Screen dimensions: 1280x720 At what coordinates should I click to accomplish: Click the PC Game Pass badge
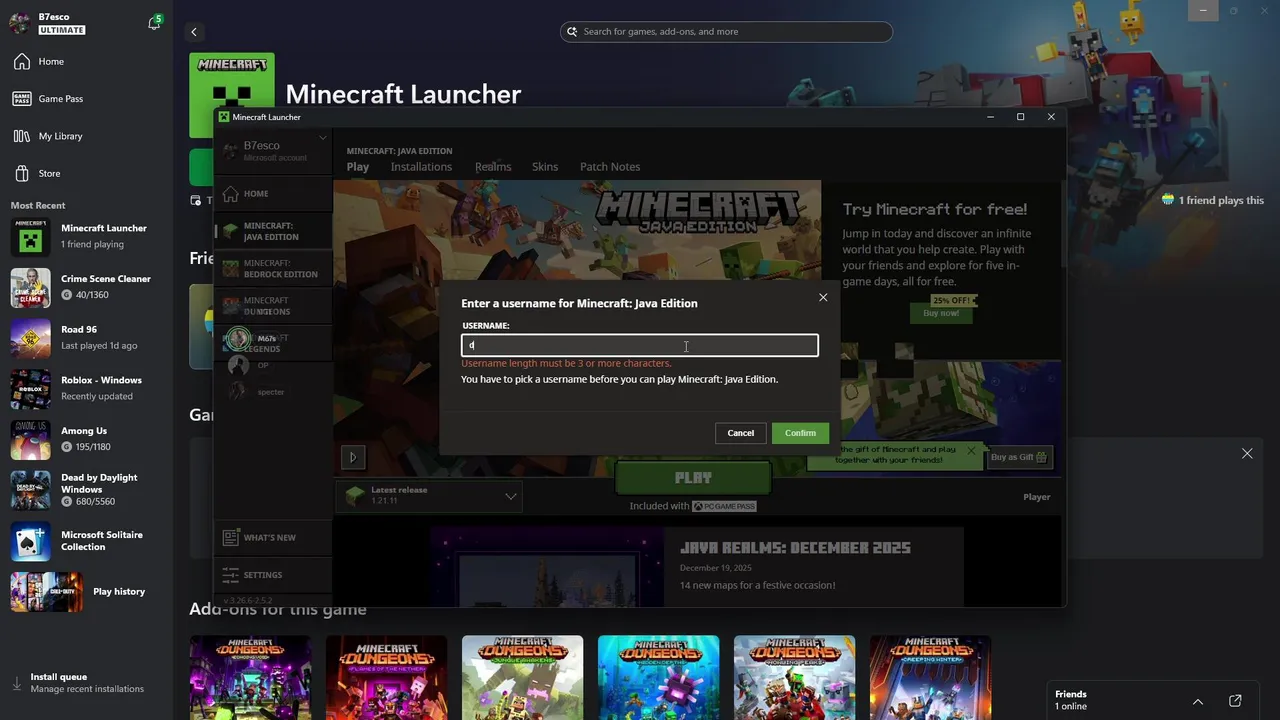coord(724,506)
